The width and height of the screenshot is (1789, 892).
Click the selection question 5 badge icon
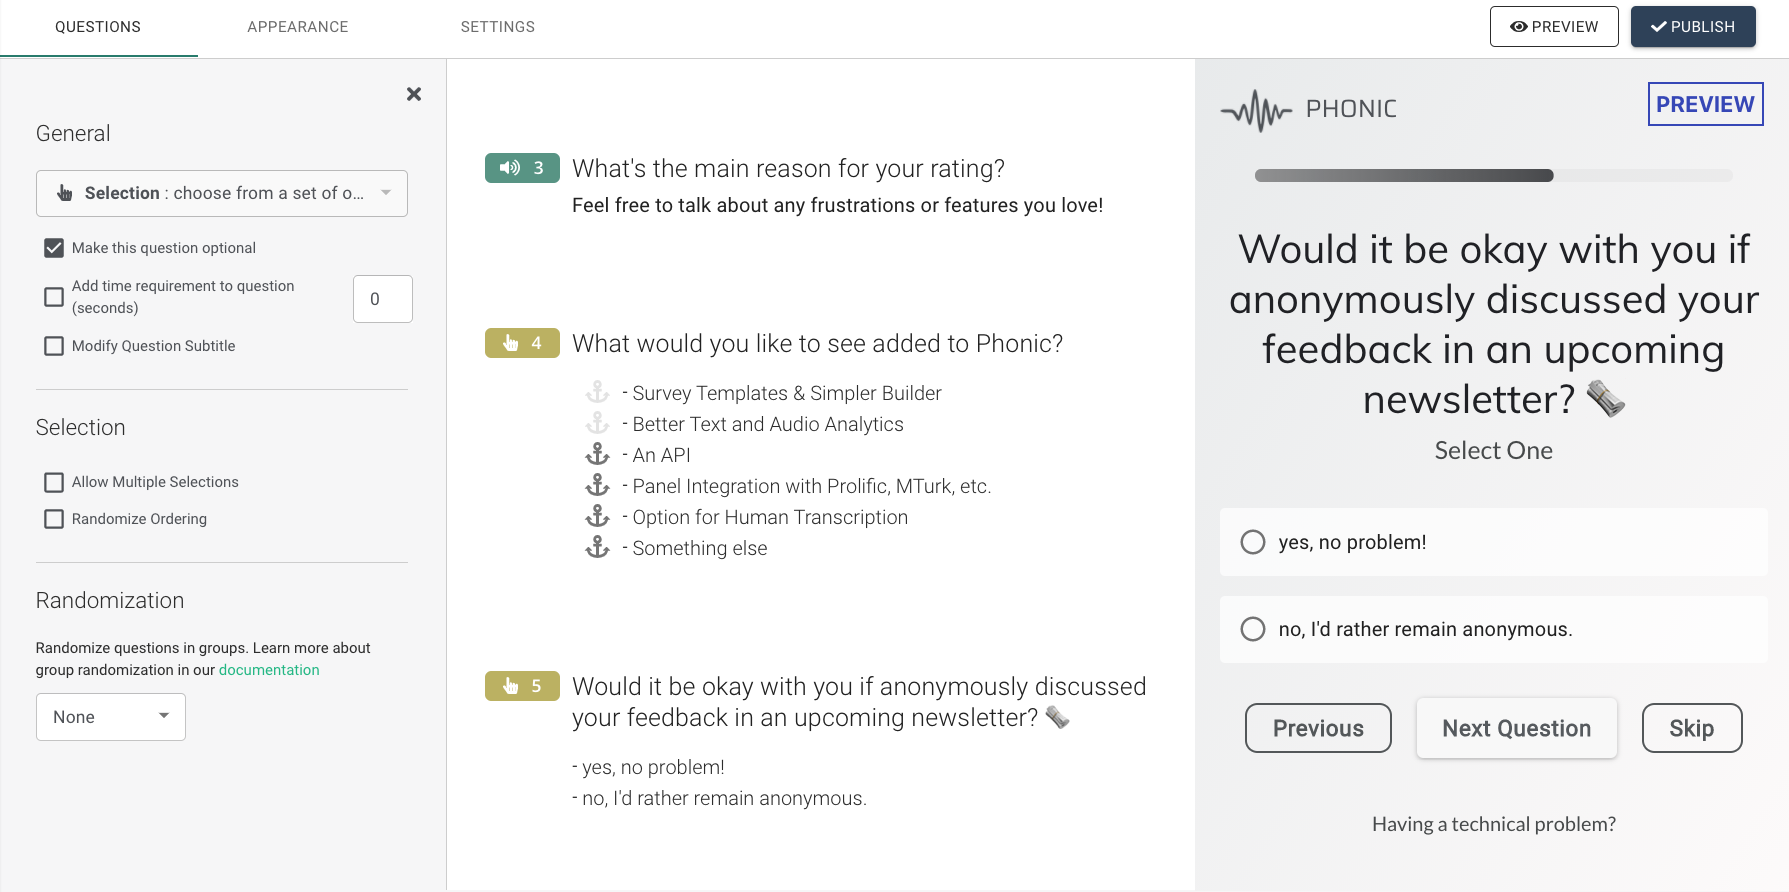click(521, 686)
